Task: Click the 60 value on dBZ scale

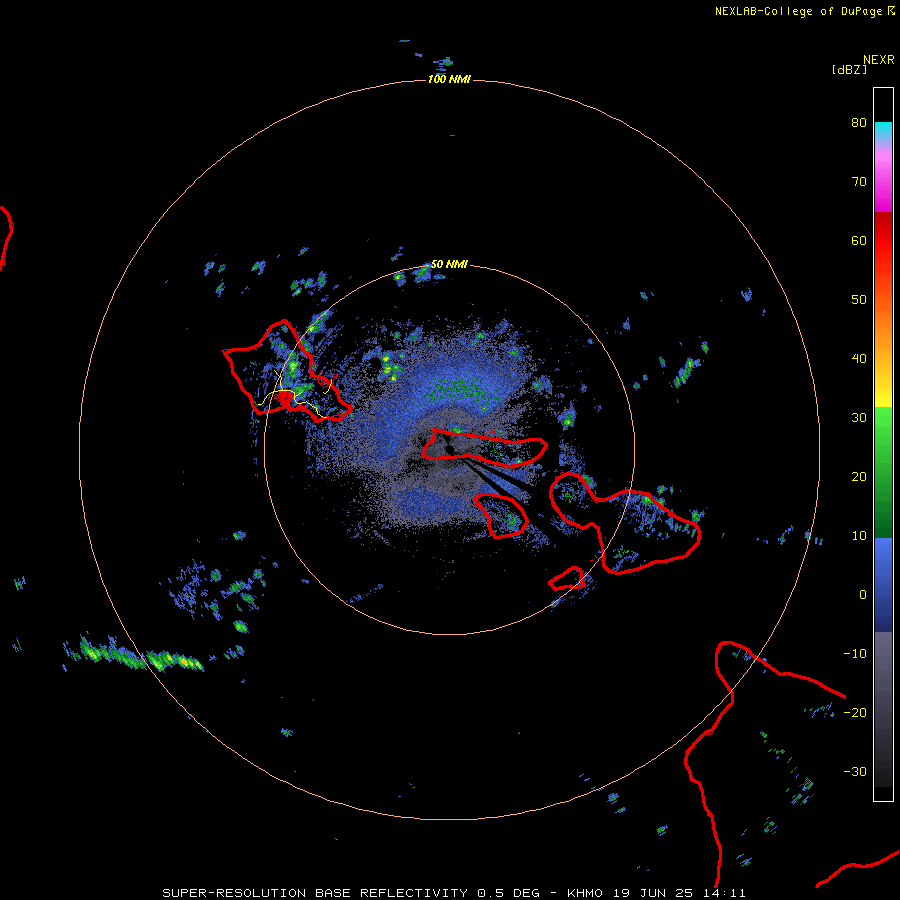Action: [859, 240]
